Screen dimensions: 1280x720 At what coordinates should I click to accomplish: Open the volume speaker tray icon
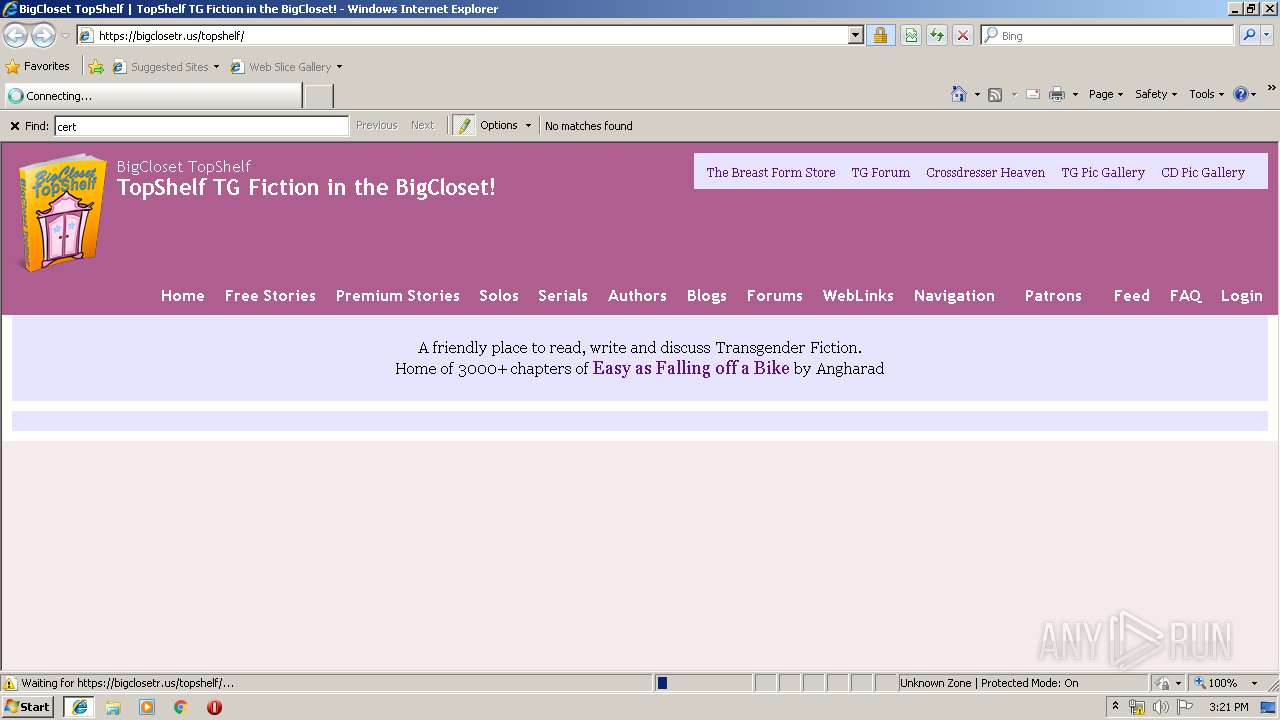[x=1160, y=707]
